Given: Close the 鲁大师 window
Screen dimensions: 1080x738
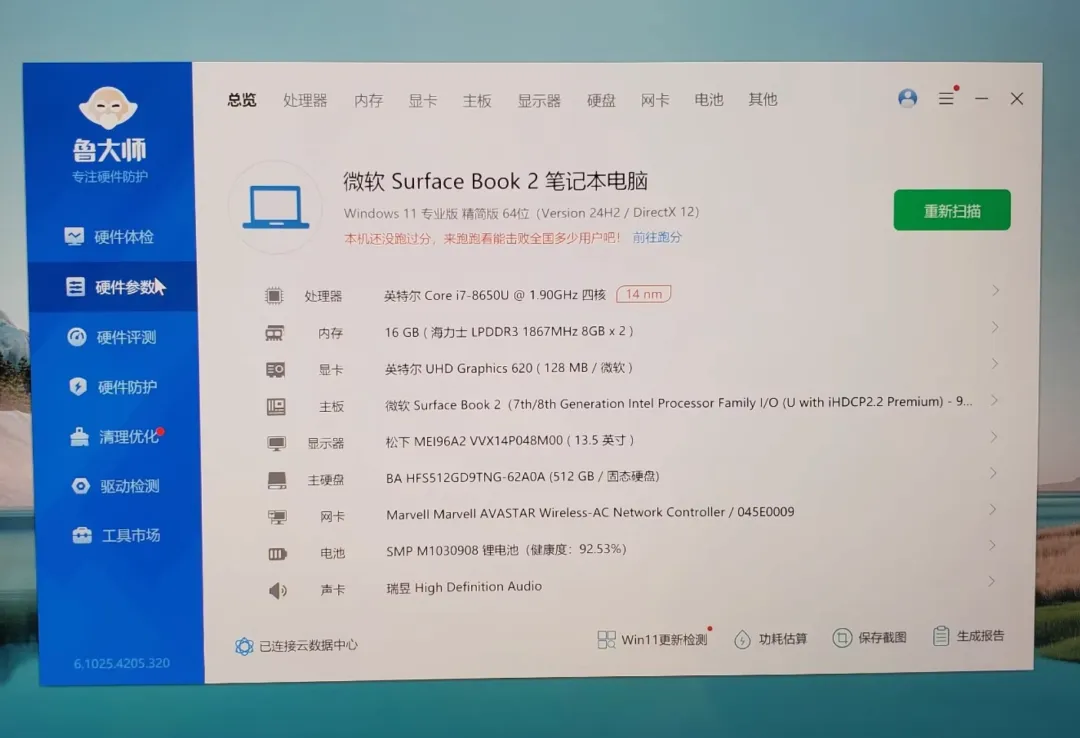Looking at the screenshot, I should tap(1017, 99).
